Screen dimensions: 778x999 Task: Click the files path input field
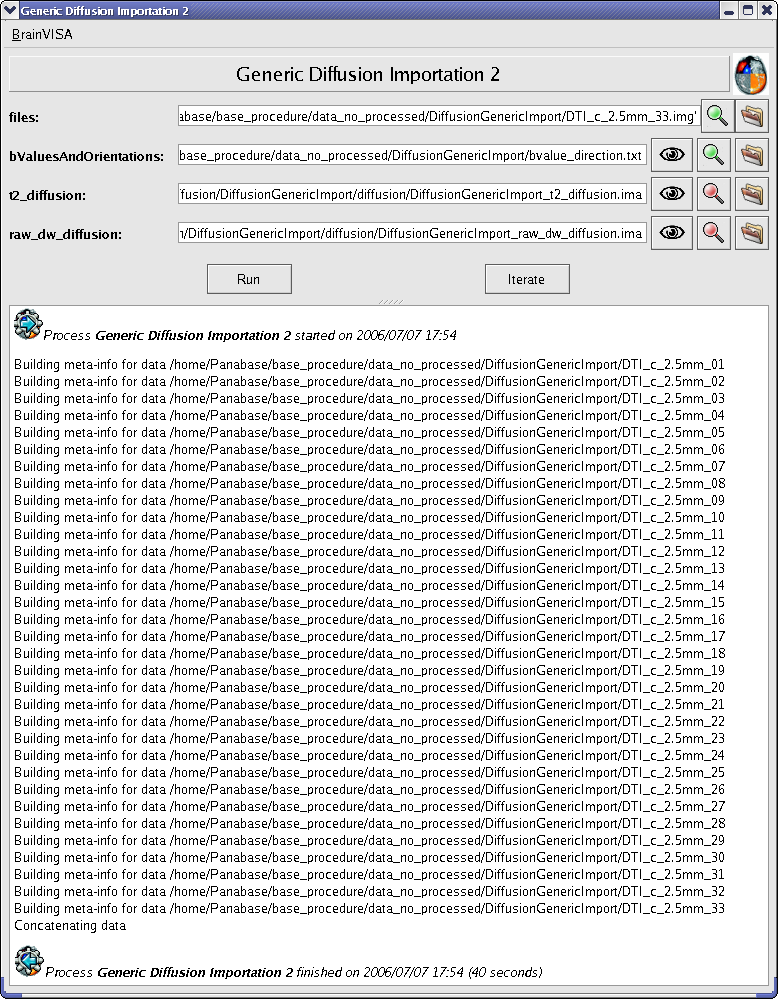[437, 116]
